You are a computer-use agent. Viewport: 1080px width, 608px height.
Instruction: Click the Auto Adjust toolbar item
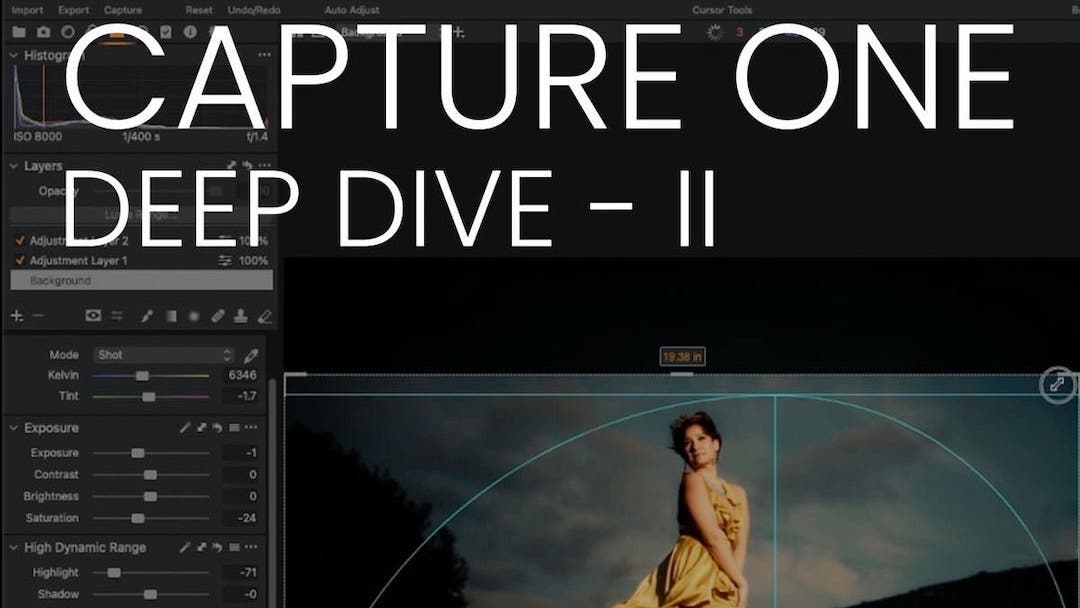[352, 10]
